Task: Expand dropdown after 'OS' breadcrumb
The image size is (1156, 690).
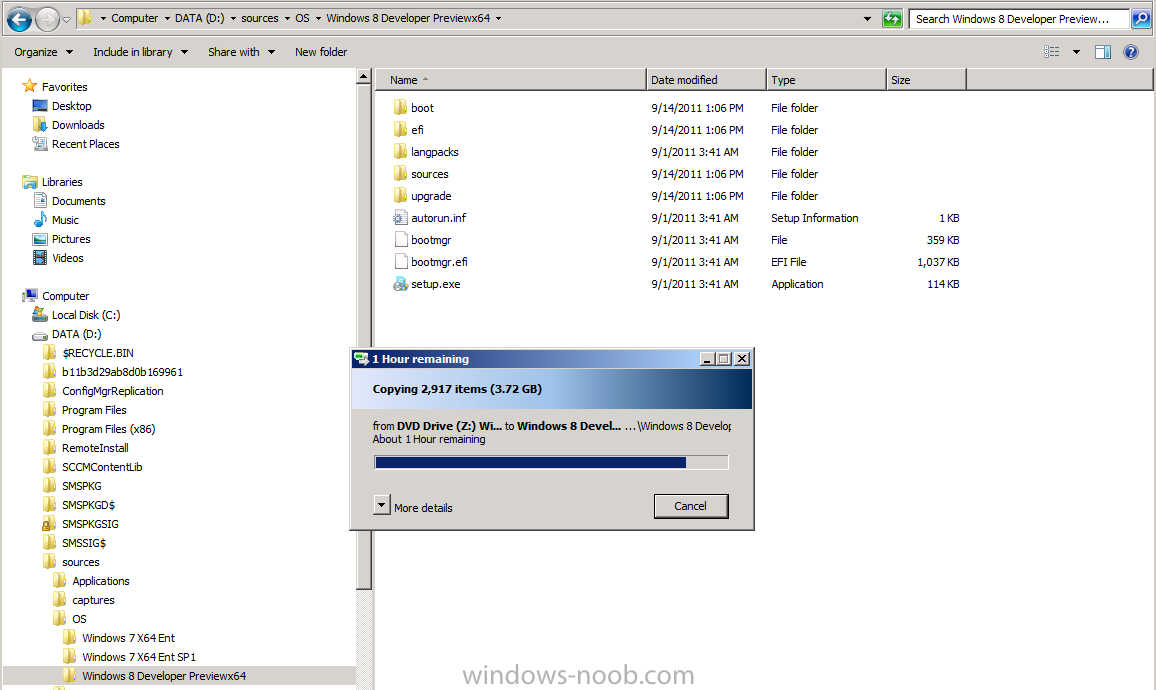Action: (318, 18)
